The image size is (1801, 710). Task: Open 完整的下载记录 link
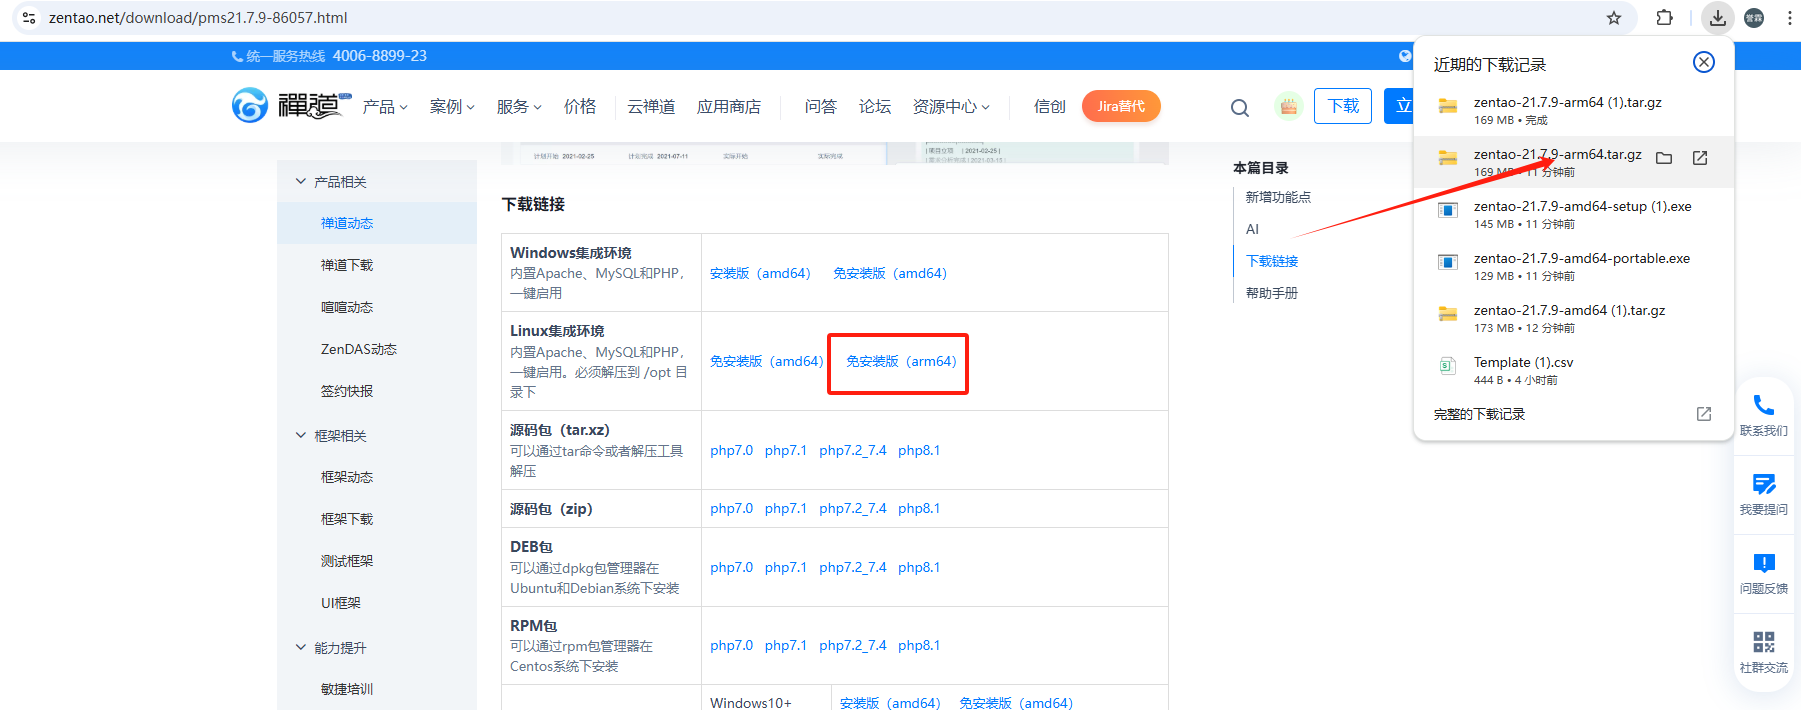[x=1479, y=414]
